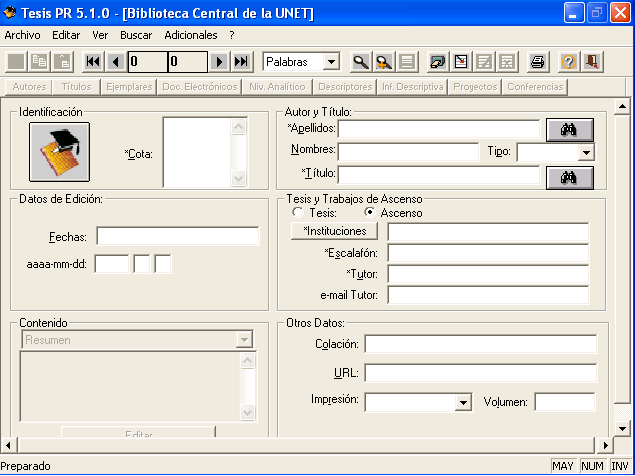Click the Nombres input field
635x476 pixels.
409,152
